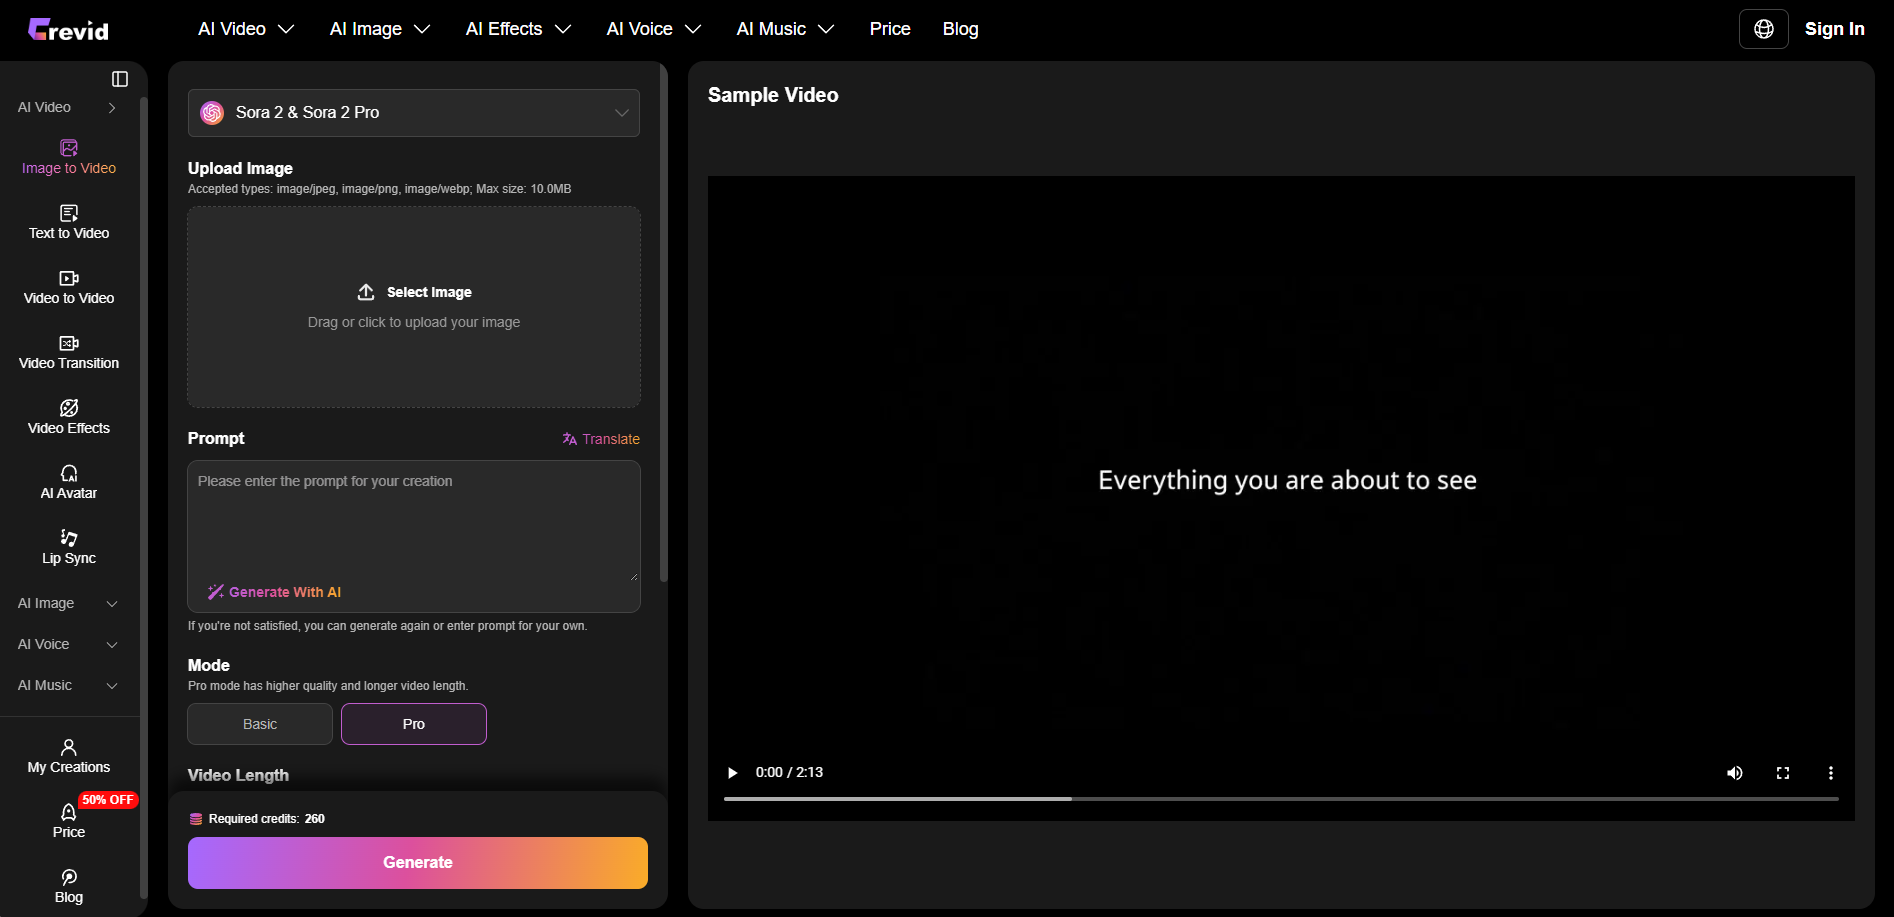Go to My Creations
1894x917 pixels.
[x=69, y=757]
